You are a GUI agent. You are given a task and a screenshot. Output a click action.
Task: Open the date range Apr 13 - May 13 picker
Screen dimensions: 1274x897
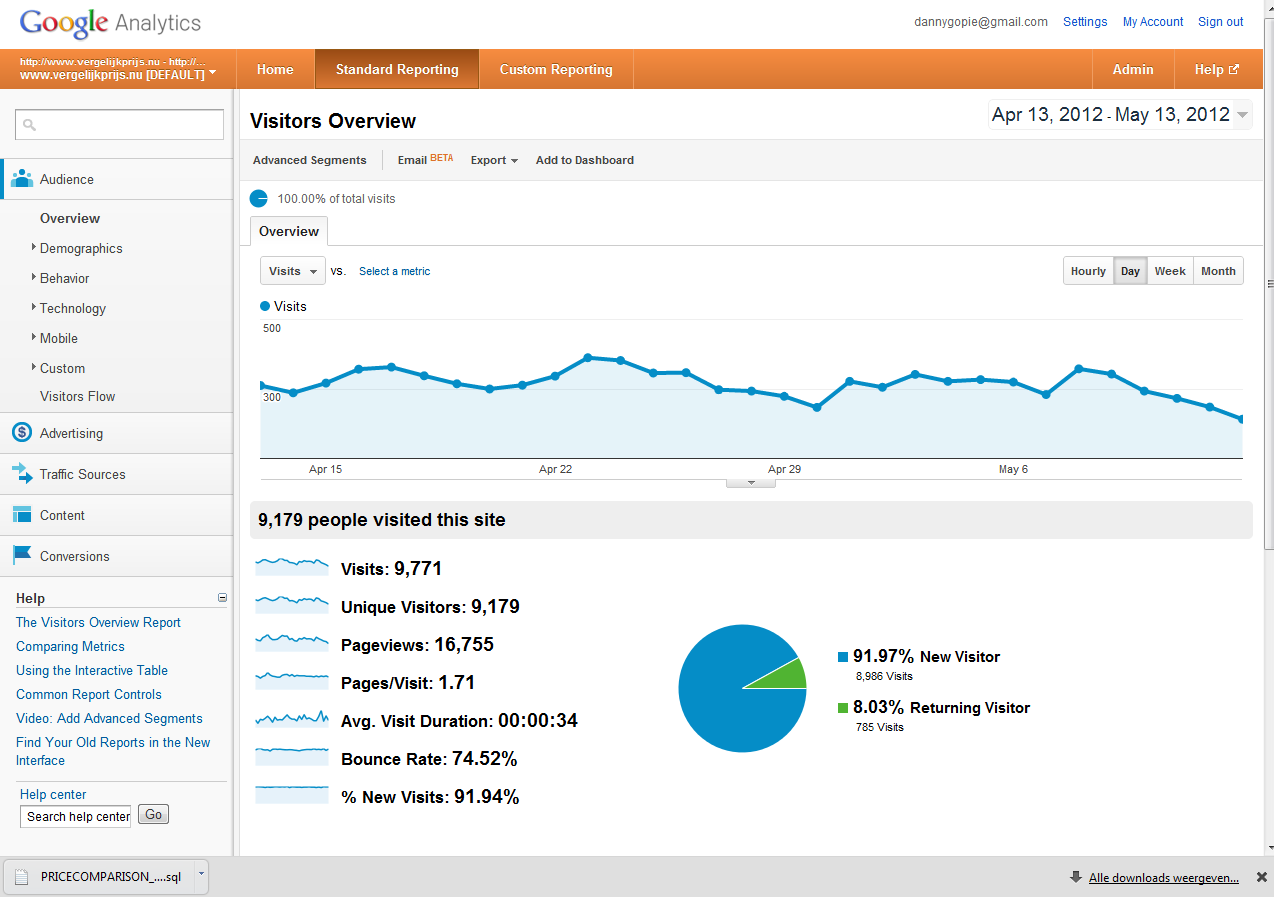click(1120, 114)
